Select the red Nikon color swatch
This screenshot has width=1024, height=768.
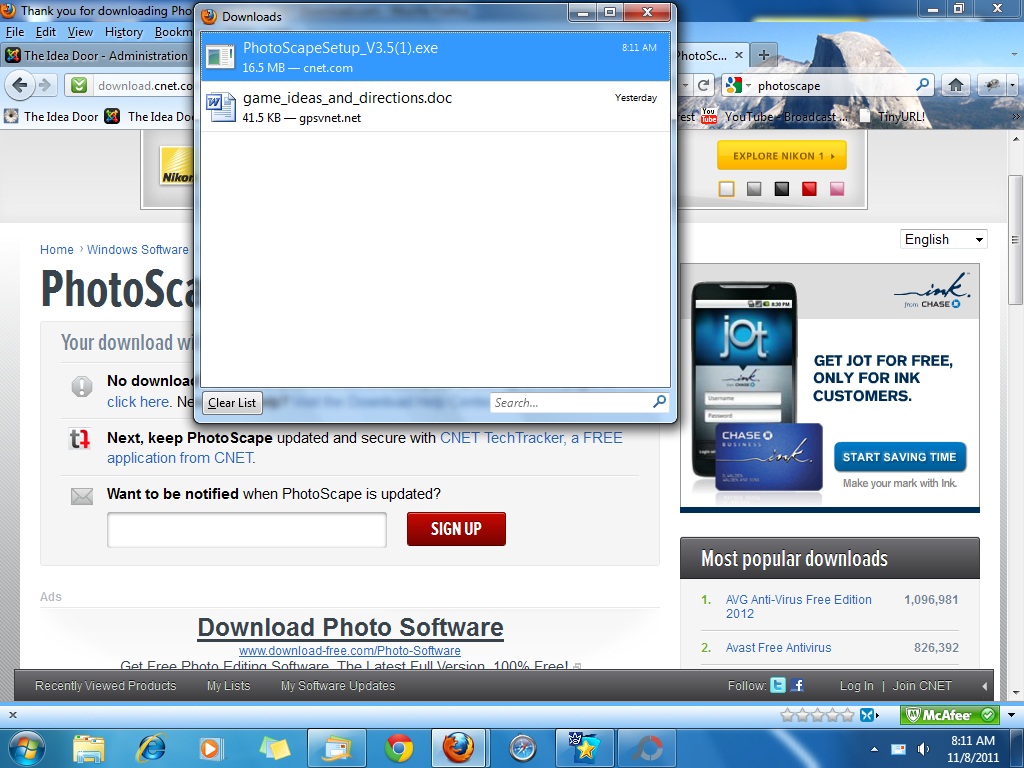(809, 189)
